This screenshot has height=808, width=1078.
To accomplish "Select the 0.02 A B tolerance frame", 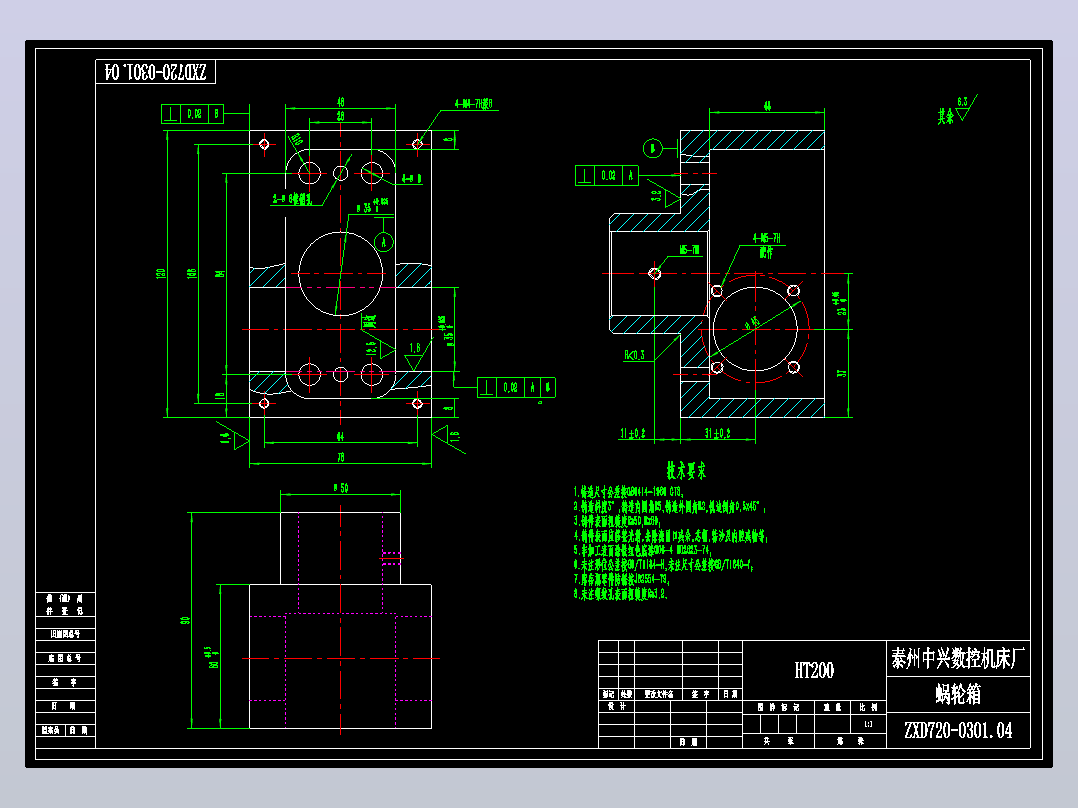I will tap(516, 388).
